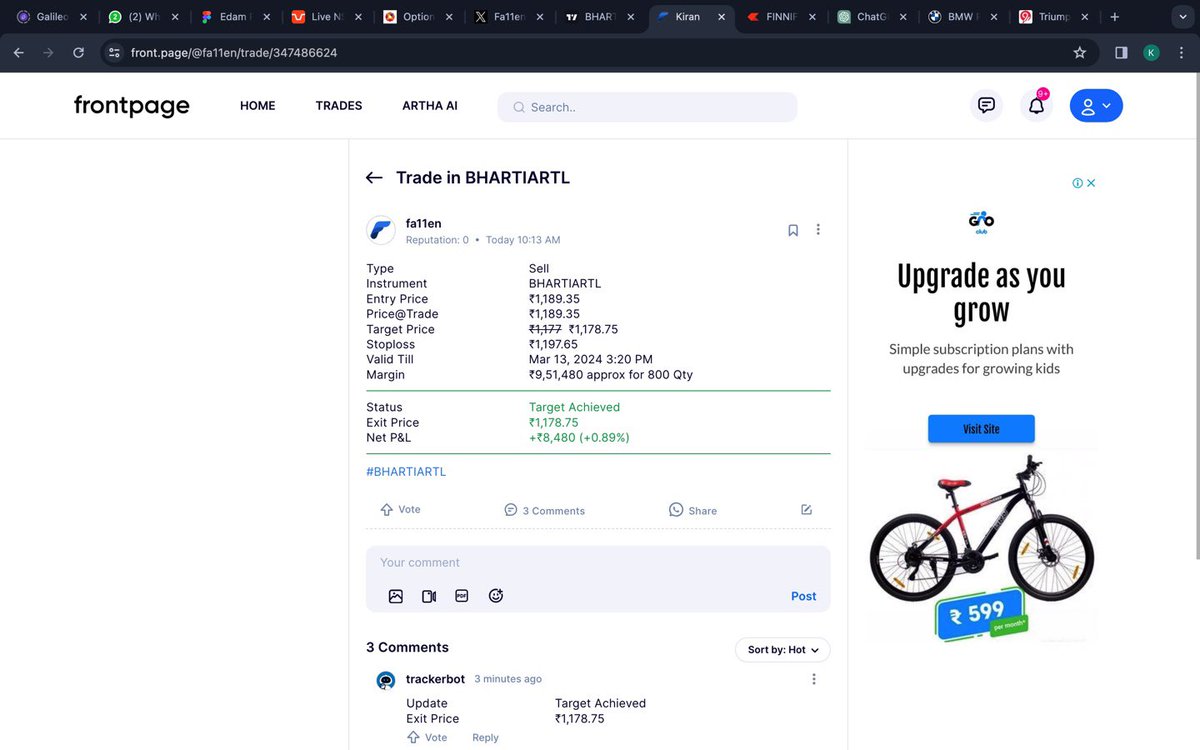Click the trackerbot avatar
The image size is (1200, 750).
(x=385, y=681)
